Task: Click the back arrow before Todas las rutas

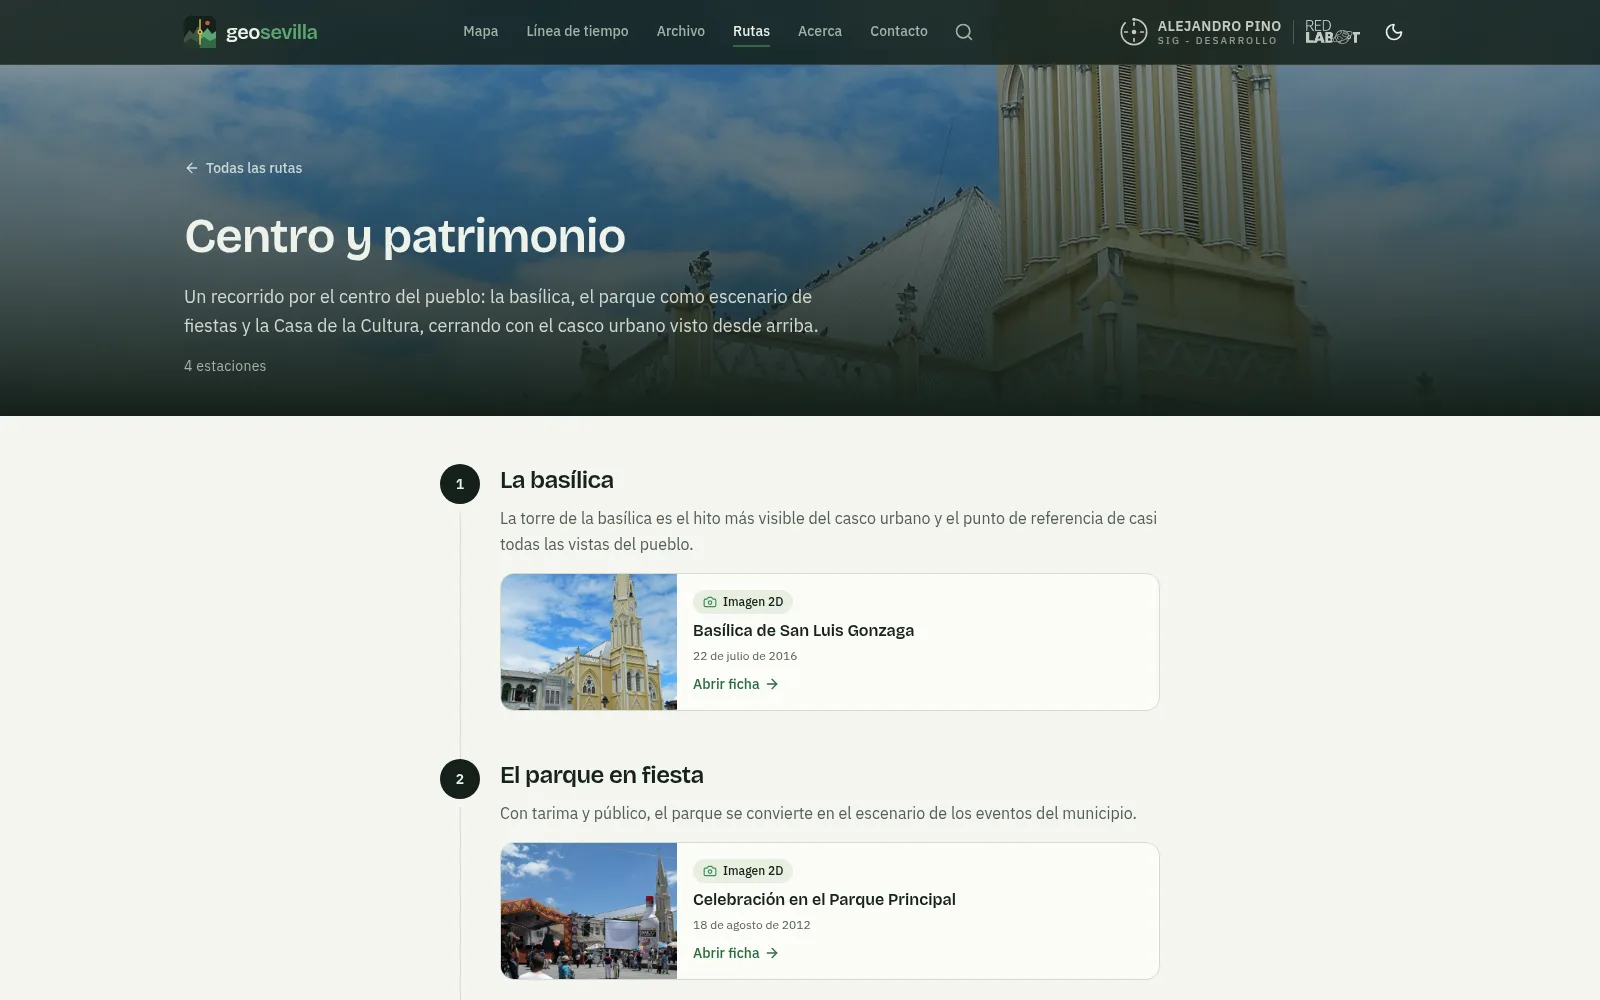Action: click(192, 168)
